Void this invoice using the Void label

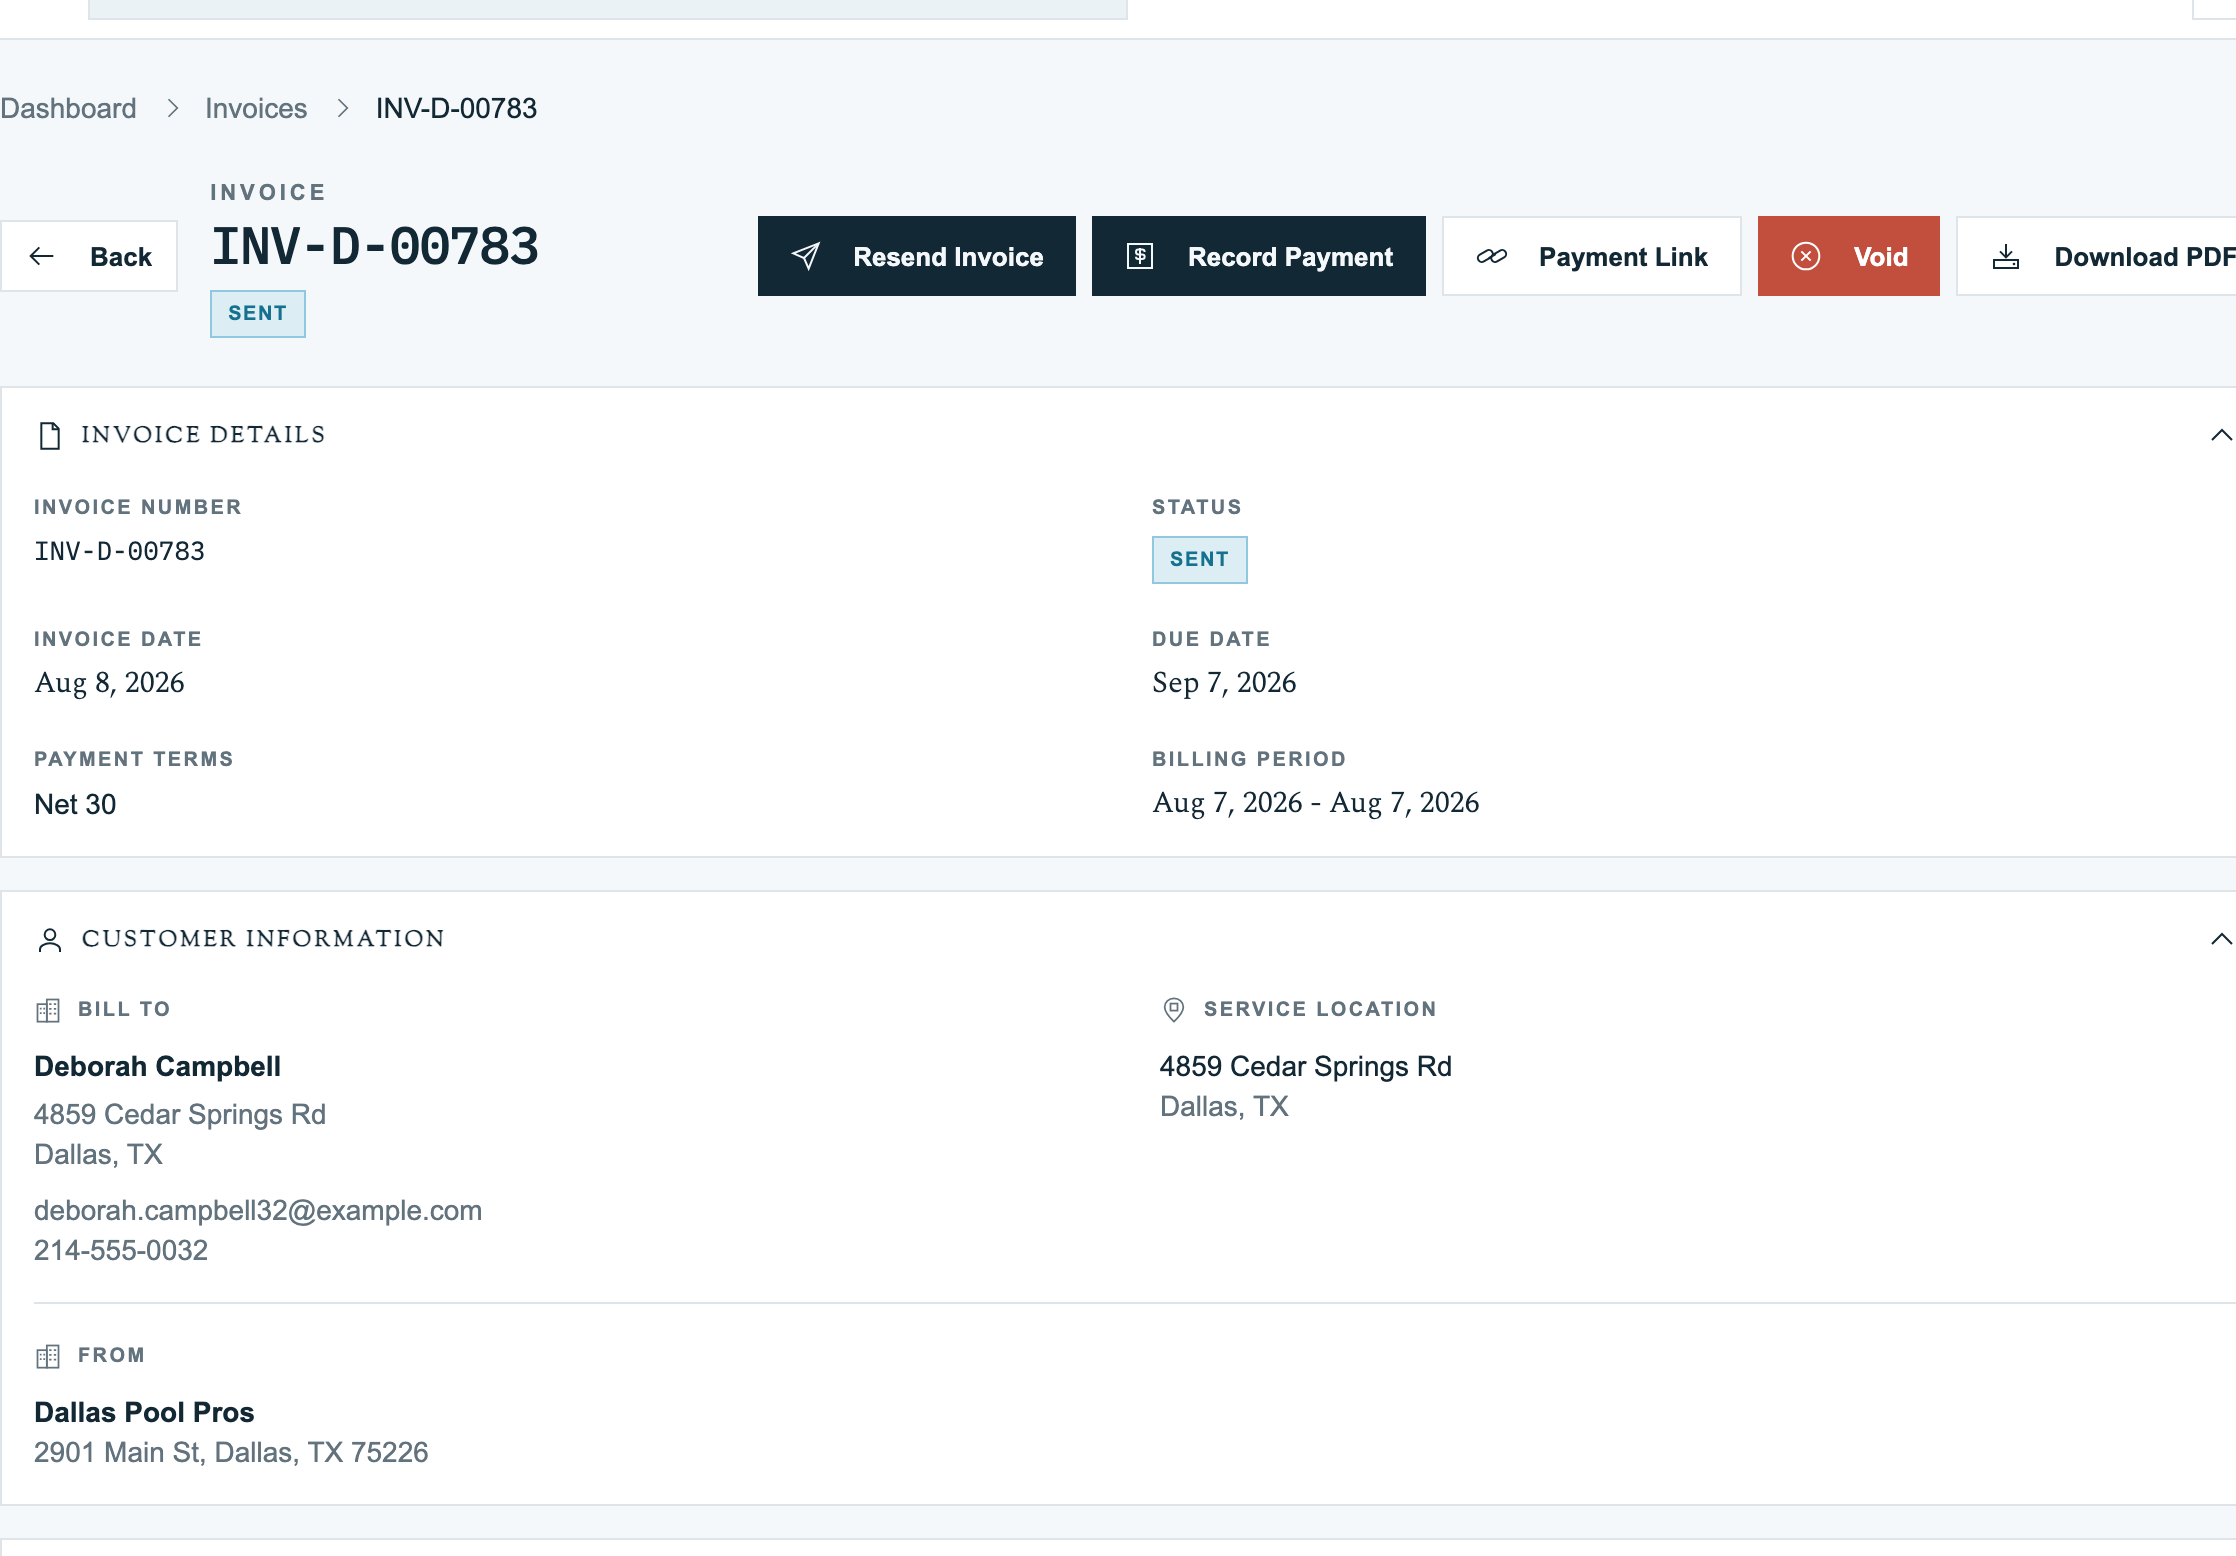coord(1880,257)
